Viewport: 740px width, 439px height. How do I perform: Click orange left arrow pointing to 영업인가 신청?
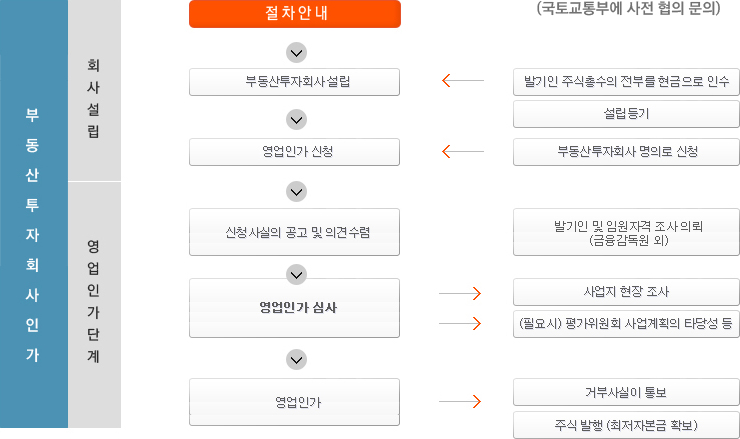[x=462, y=151]
